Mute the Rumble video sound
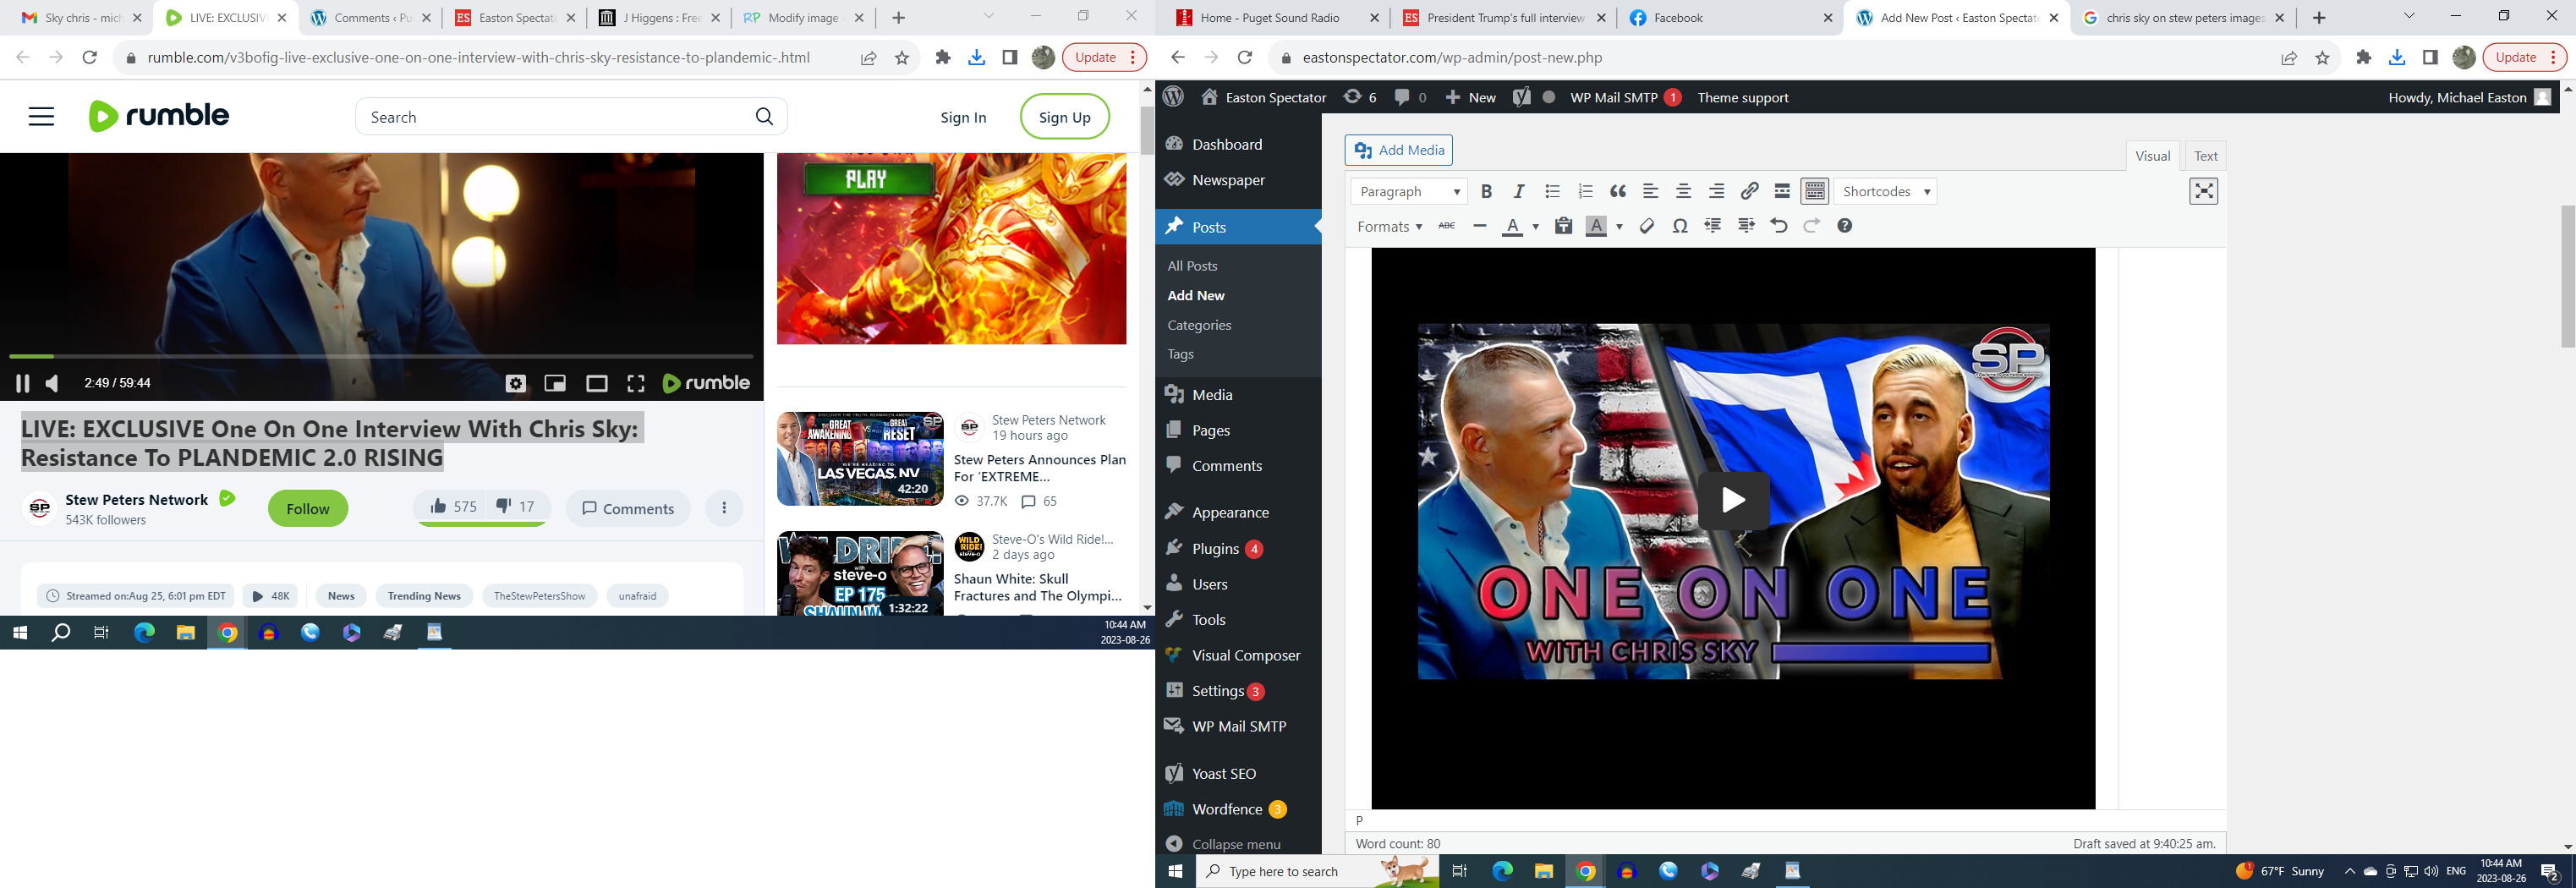This screenshot has width=2576, height=888. [52, 383]
